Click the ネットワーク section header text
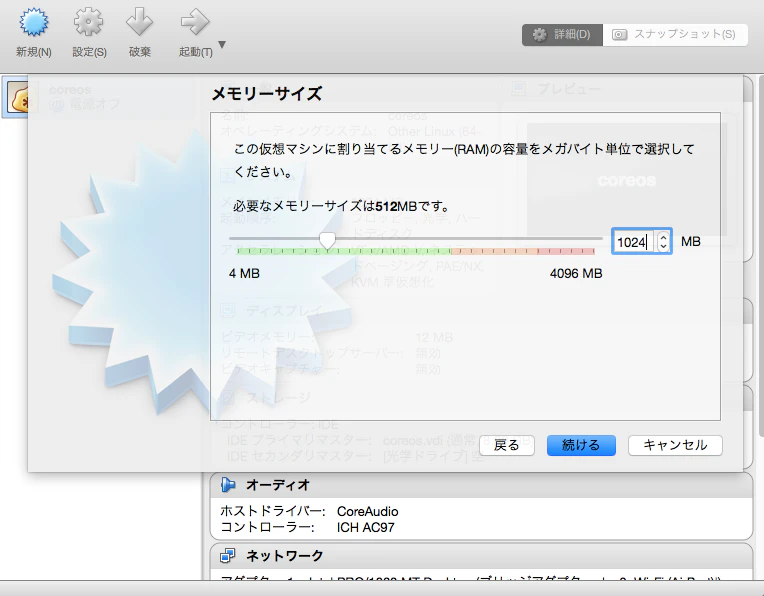The image size is (764, 596). [285, 556]
